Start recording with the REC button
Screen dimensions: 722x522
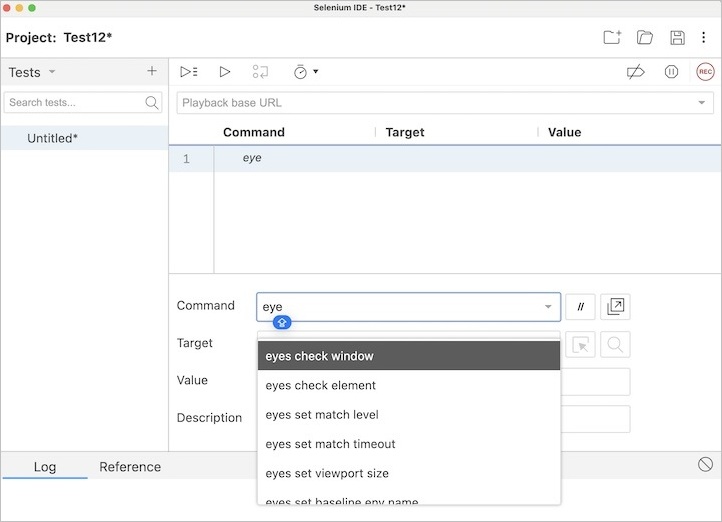click(x=705, y=72)
